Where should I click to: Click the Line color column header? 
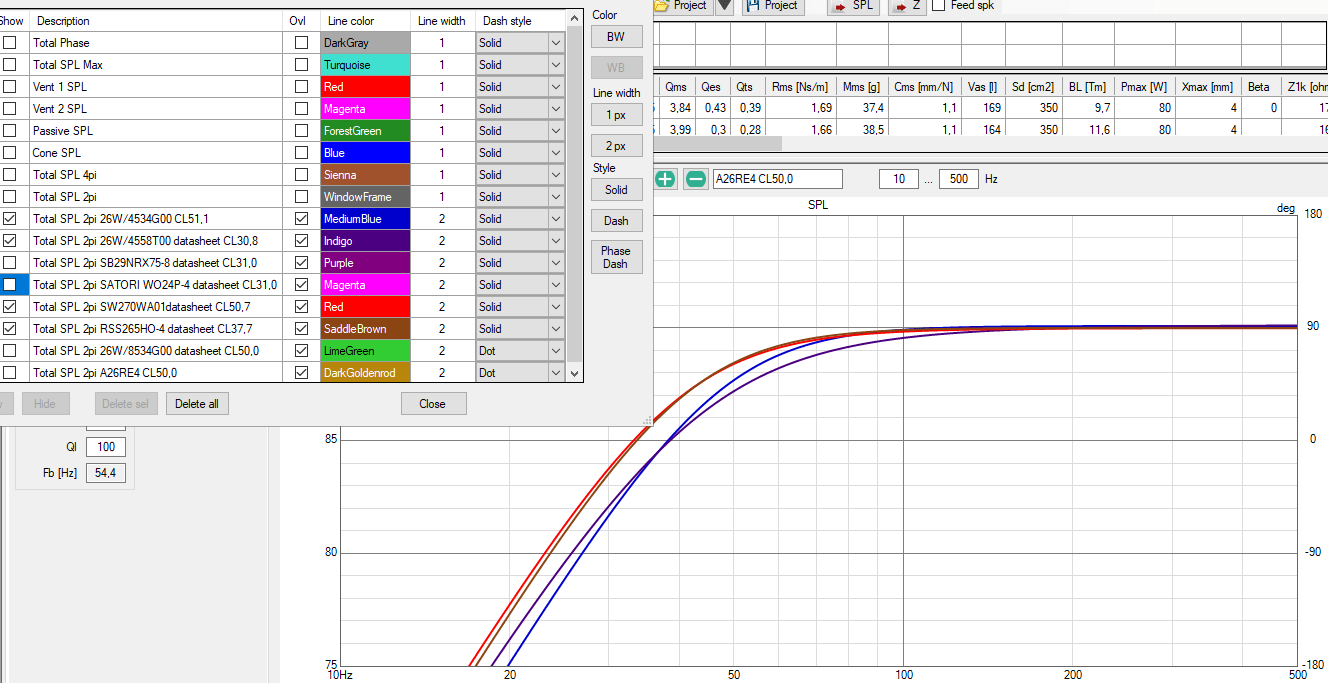[365, 21]
